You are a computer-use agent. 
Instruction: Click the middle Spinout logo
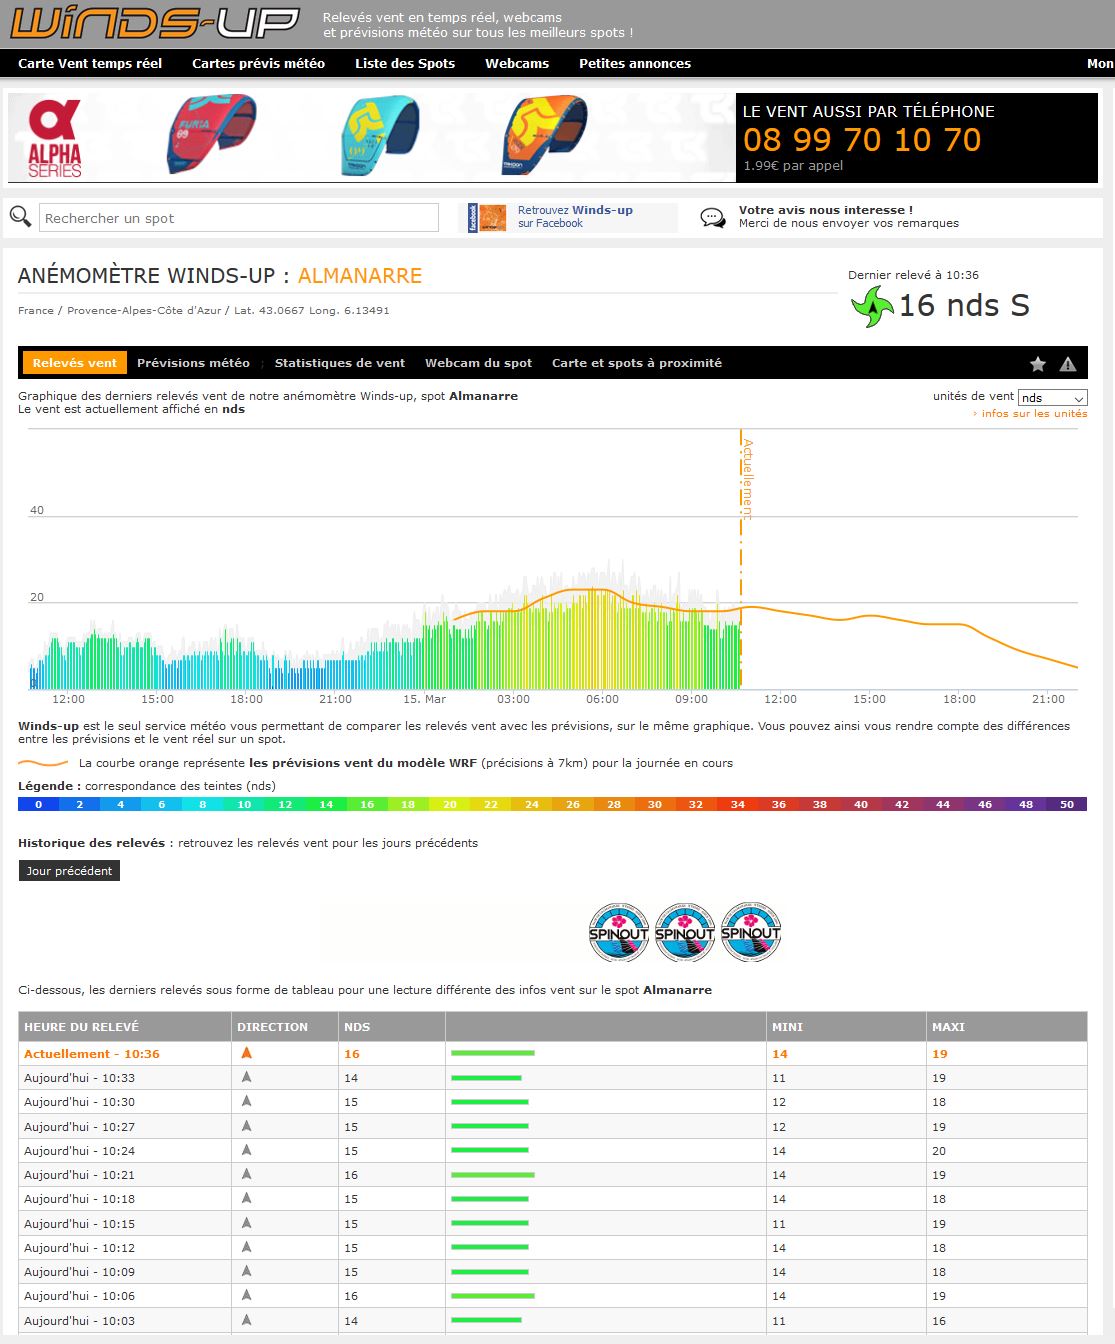[685, 932]
